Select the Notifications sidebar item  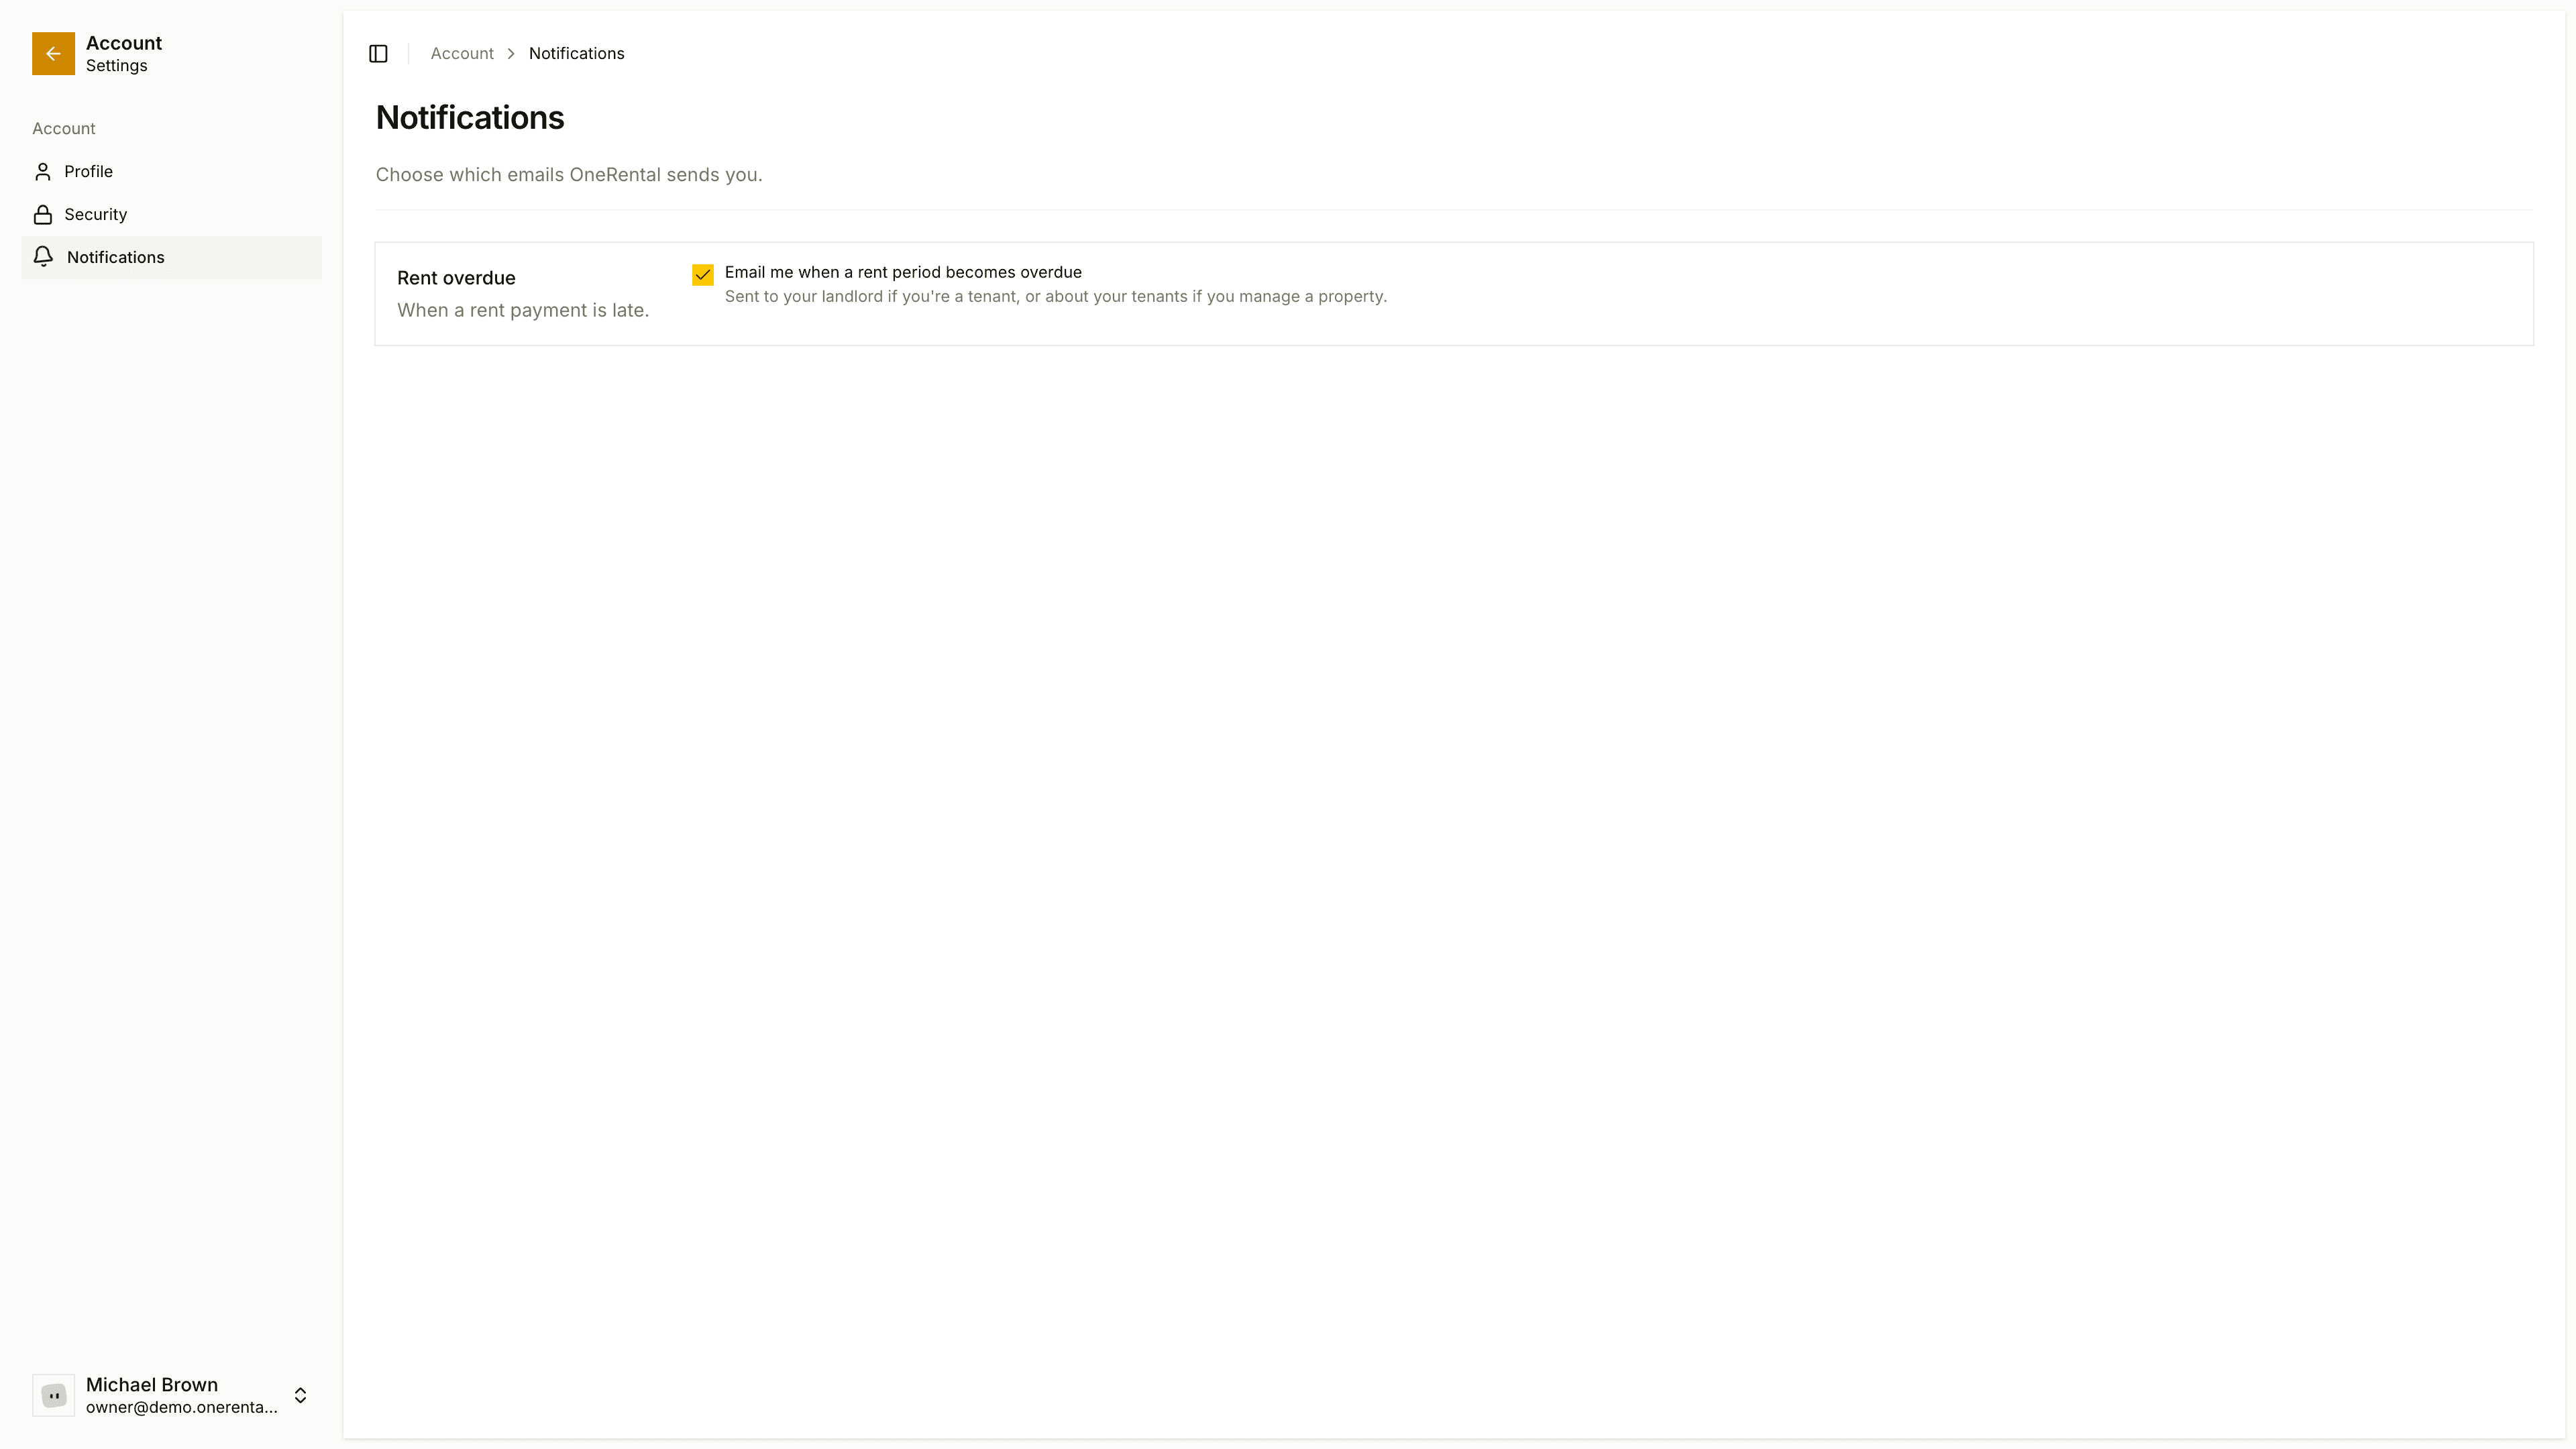tap(171, 257)
